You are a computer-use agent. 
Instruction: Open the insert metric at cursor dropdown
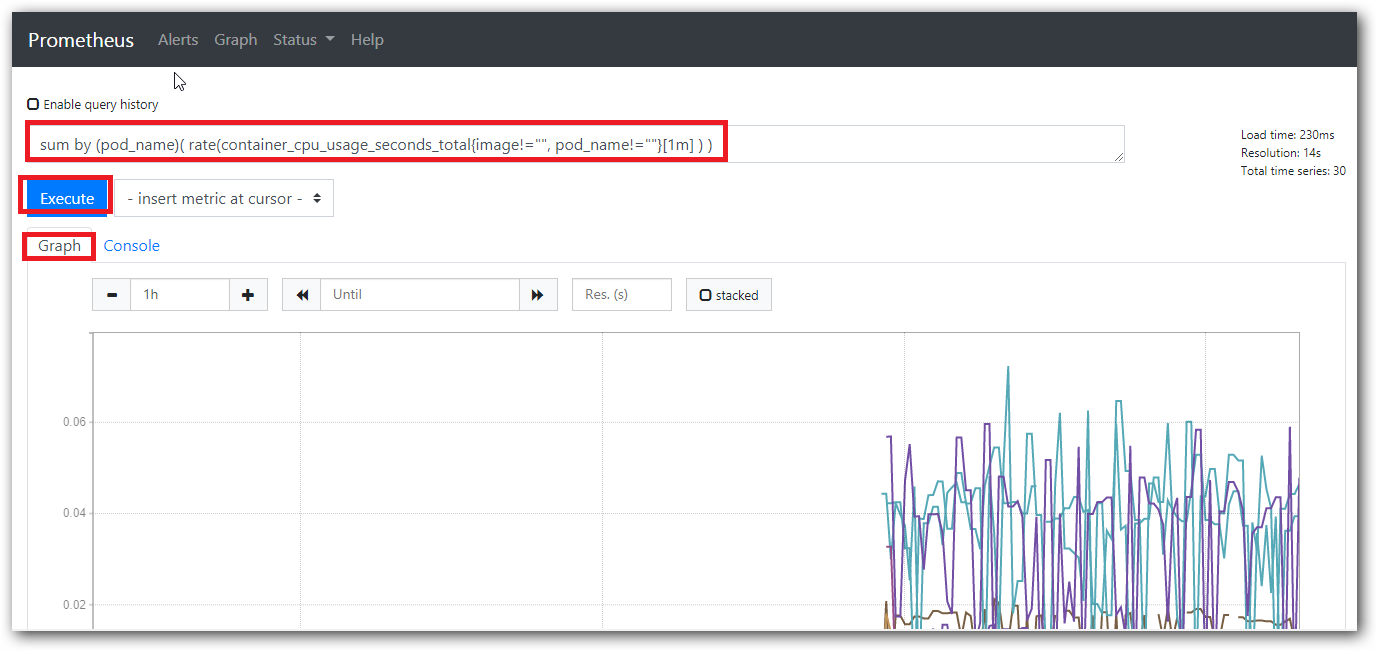(x=224, y=198)
